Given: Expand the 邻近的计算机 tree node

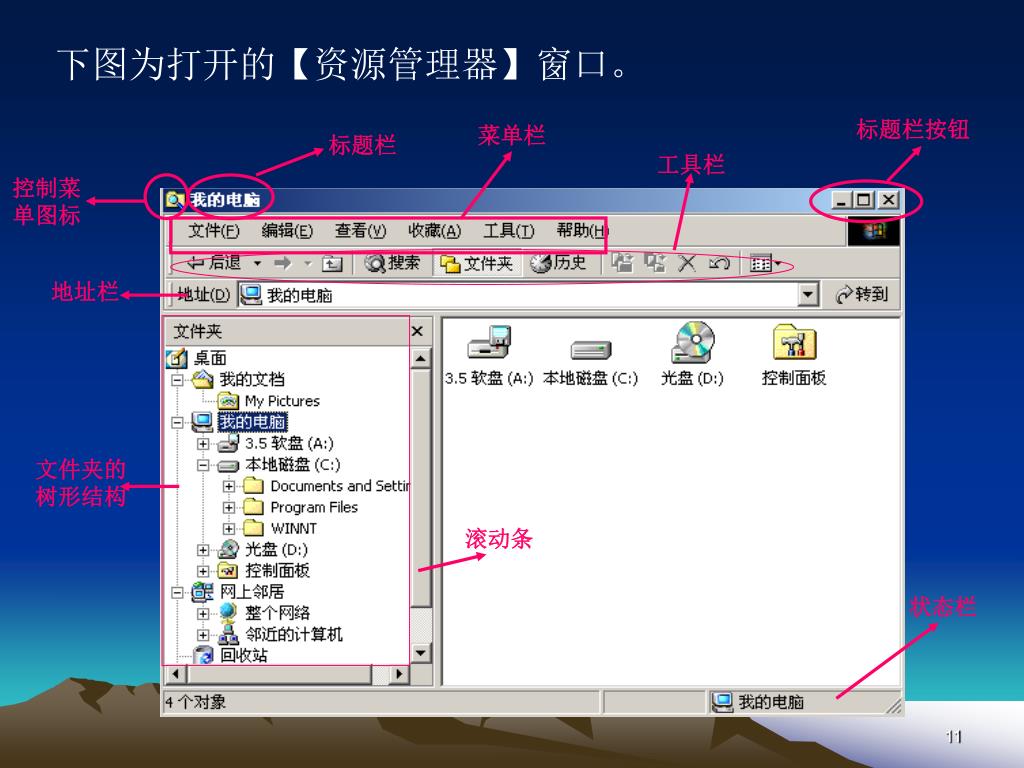Looking at the screenshot, I should coord(203,635).
